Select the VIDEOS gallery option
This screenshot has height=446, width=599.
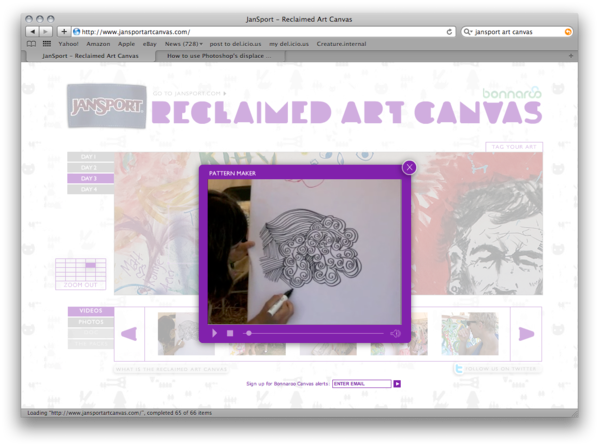point(91,311)
